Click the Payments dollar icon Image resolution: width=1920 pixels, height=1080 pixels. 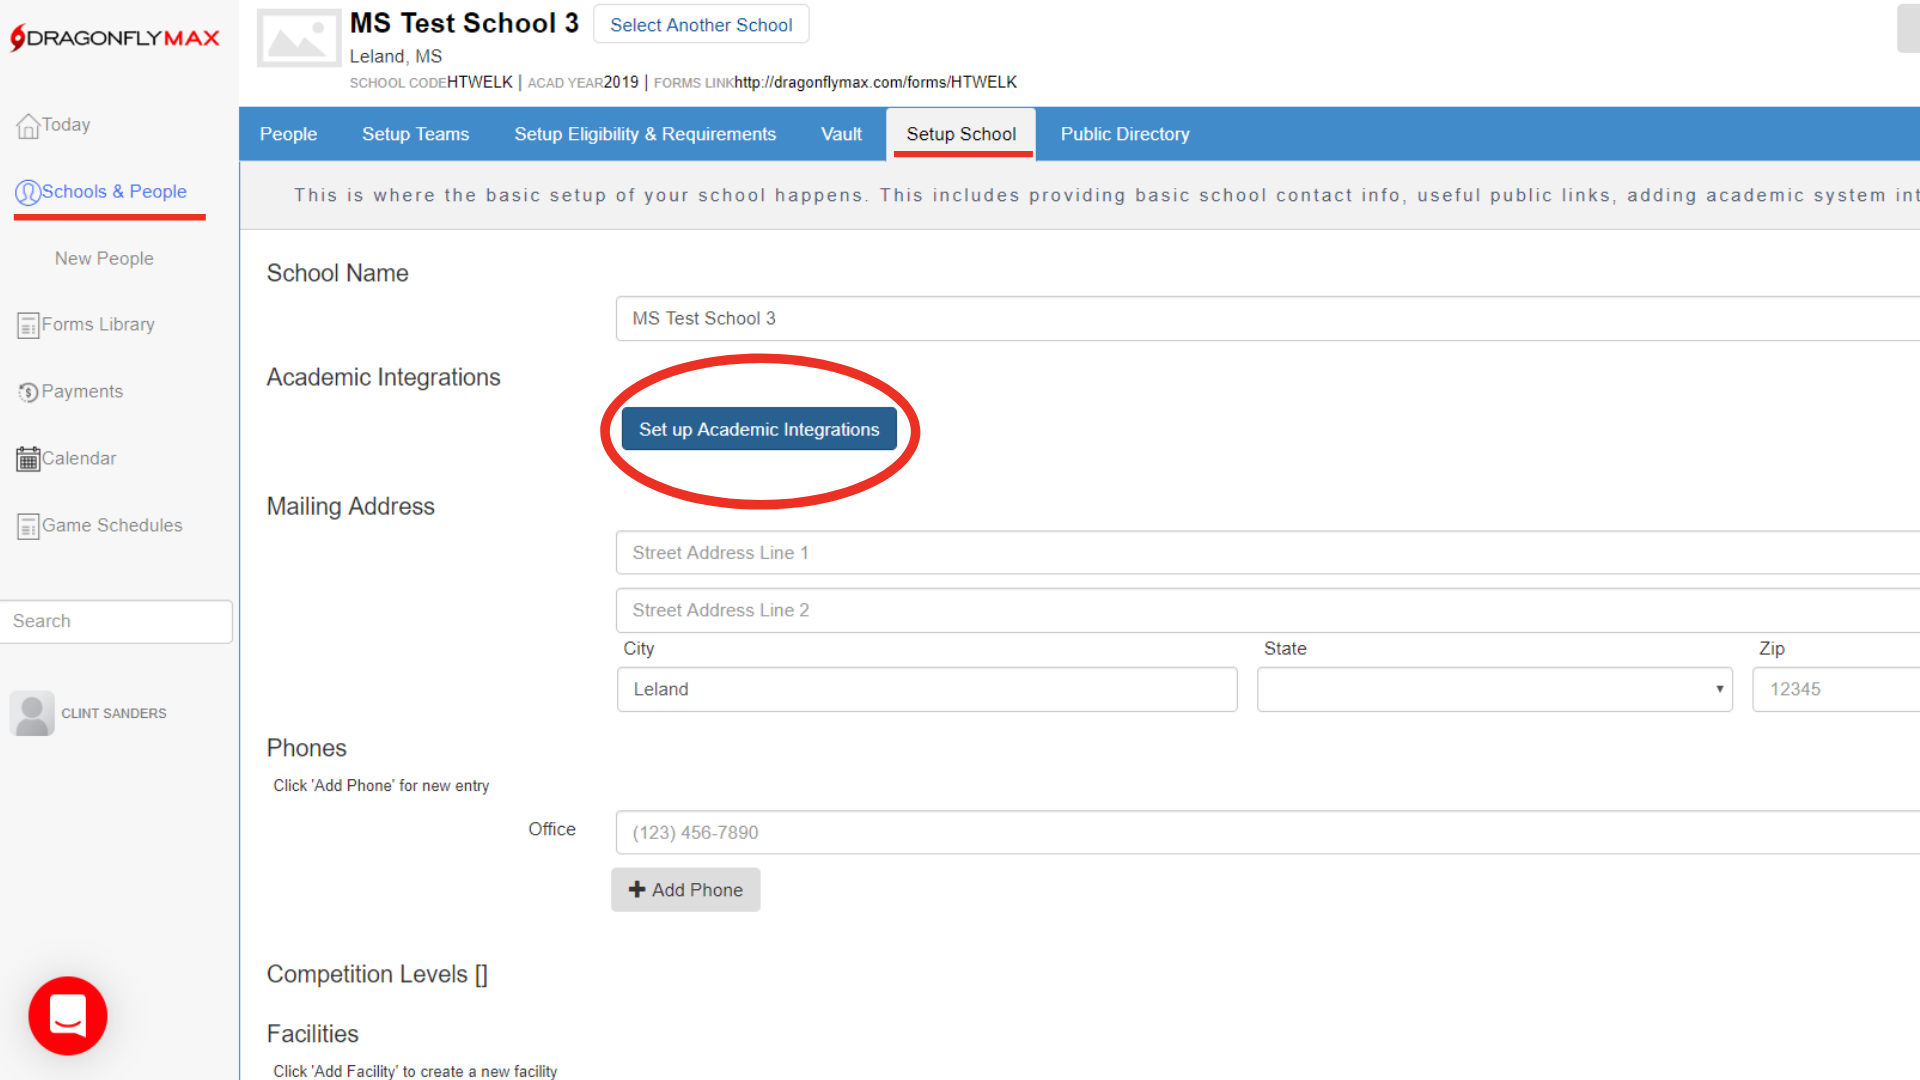(x=28, y=393)
